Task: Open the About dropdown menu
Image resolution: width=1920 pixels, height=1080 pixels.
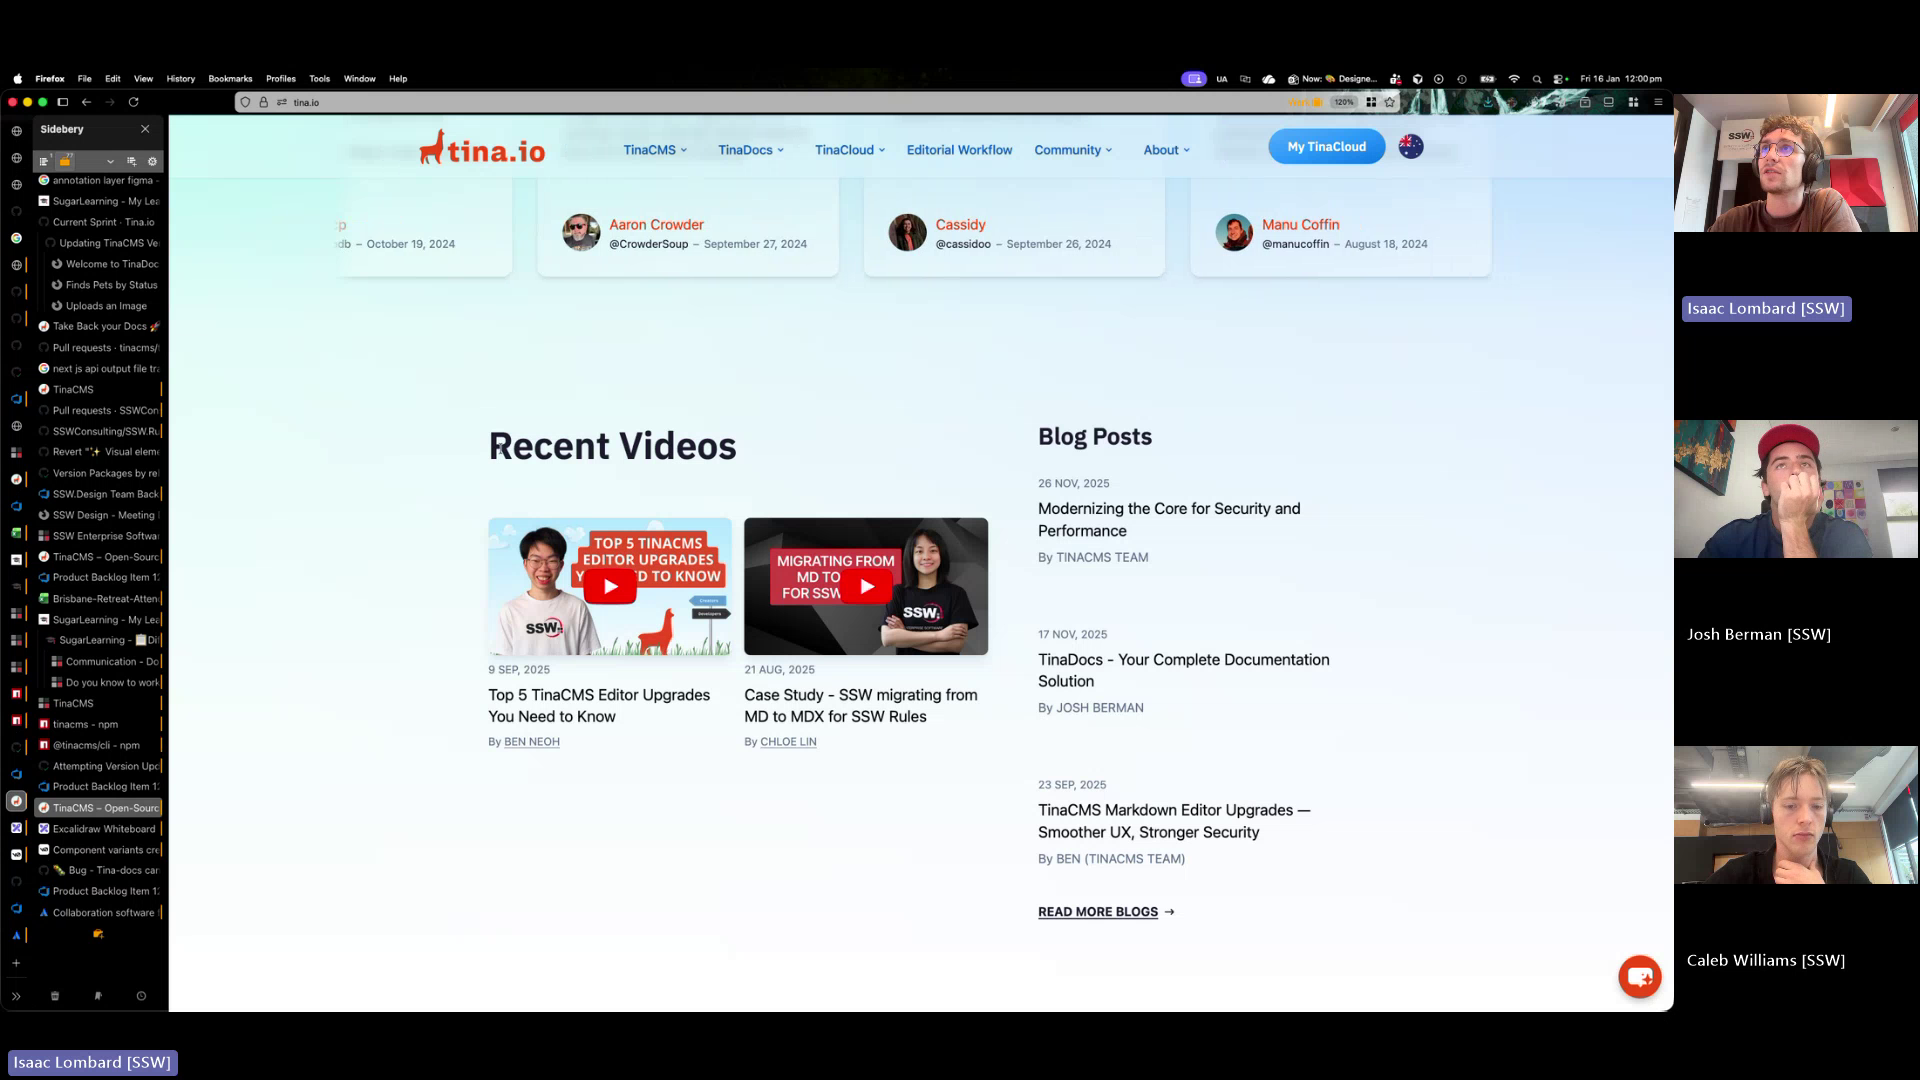Action: 1165,150
